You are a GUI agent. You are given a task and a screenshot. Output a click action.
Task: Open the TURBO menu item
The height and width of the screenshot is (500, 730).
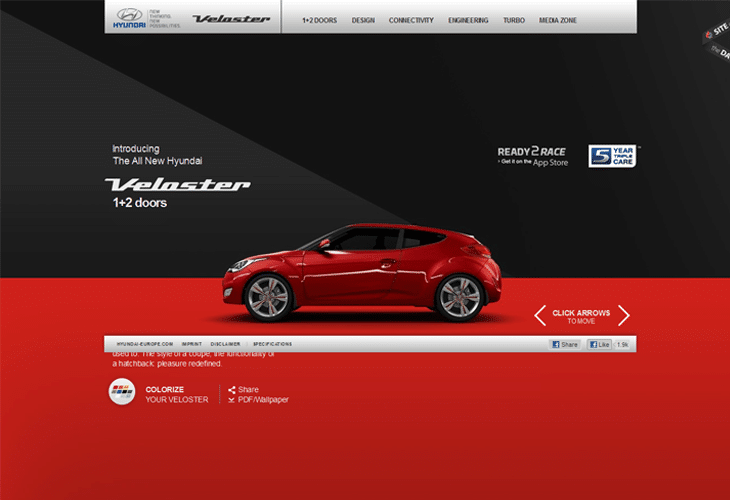514,20
